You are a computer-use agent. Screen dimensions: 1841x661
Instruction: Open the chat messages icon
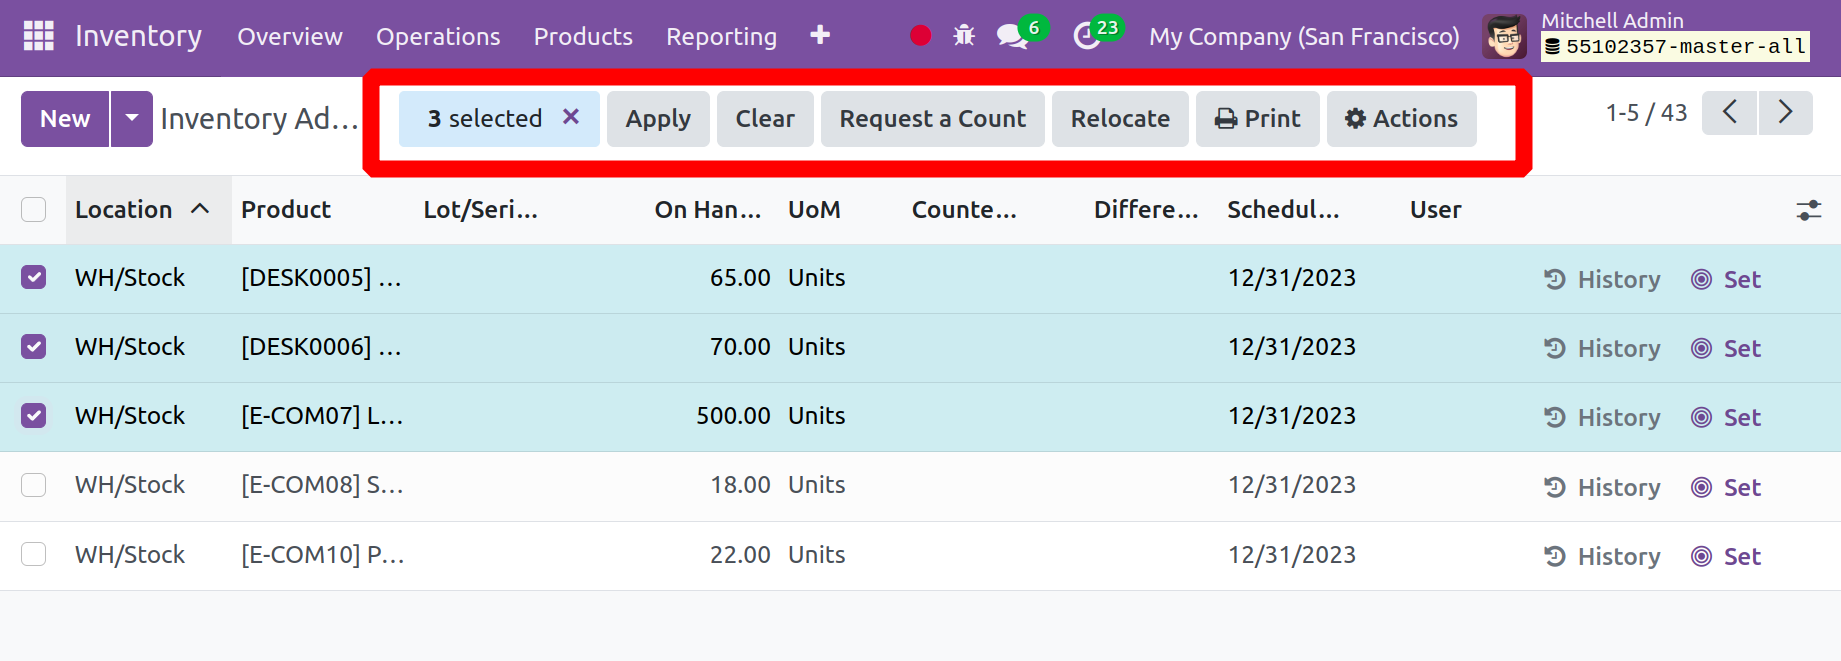(1012, 37)
